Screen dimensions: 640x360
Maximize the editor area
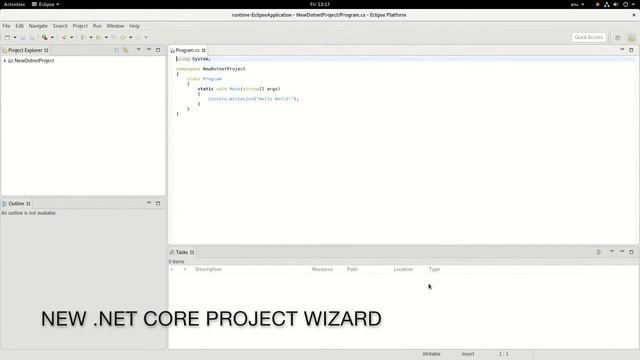coord(631,50)
